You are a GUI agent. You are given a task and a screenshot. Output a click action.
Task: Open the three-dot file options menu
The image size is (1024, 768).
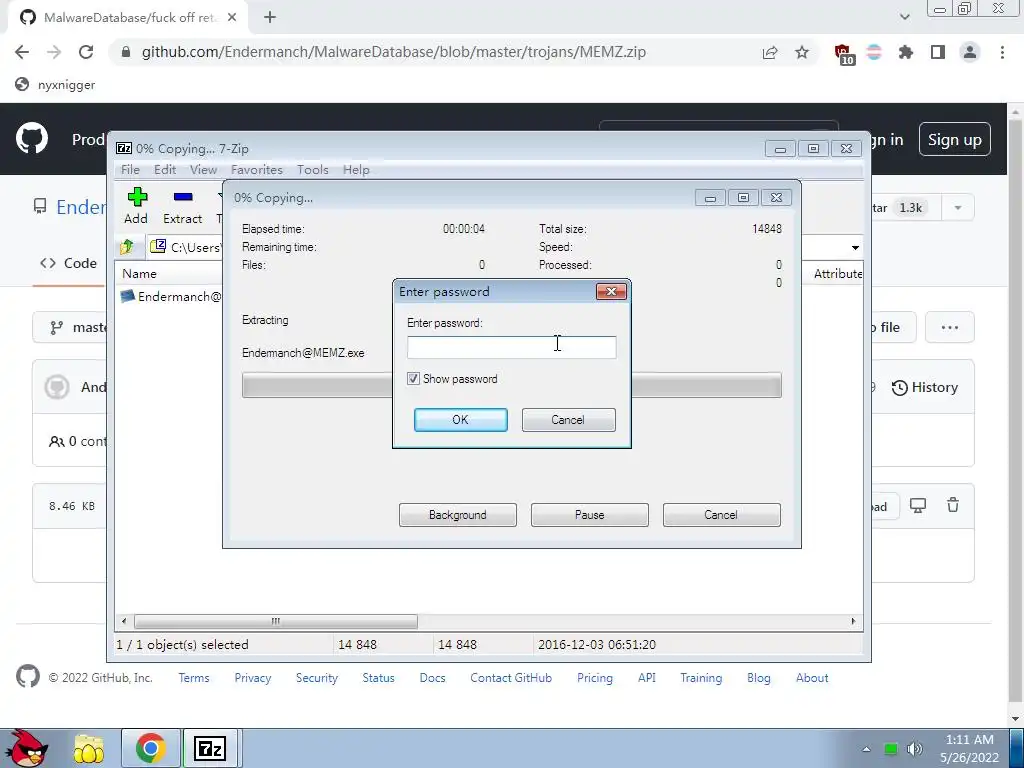pos(950,327)
